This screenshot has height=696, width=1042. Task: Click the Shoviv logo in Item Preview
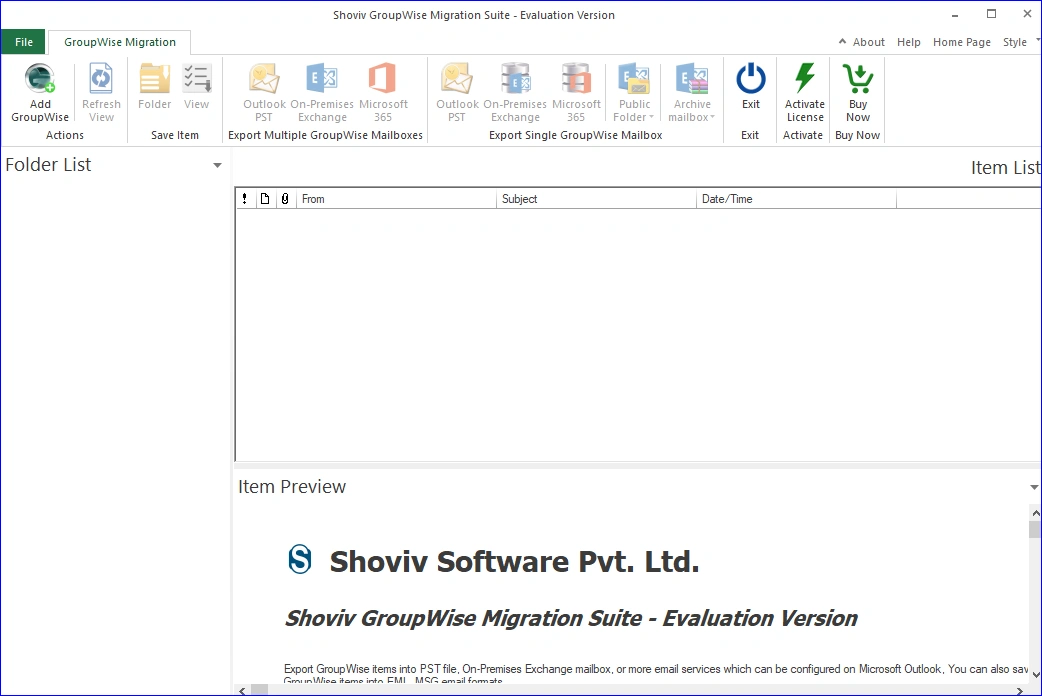click(300, 559)
